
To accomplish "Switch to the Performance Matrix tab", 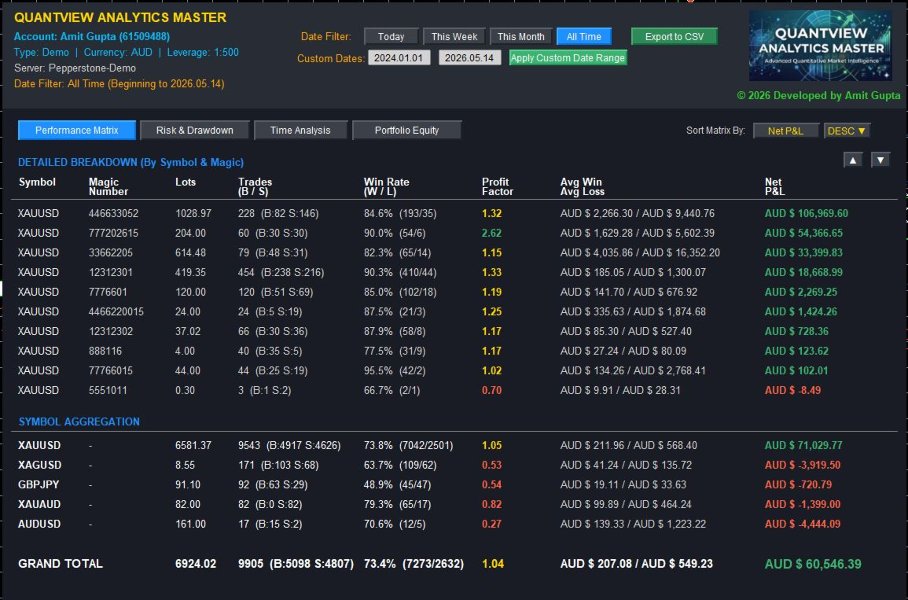I will coord(76,130).
